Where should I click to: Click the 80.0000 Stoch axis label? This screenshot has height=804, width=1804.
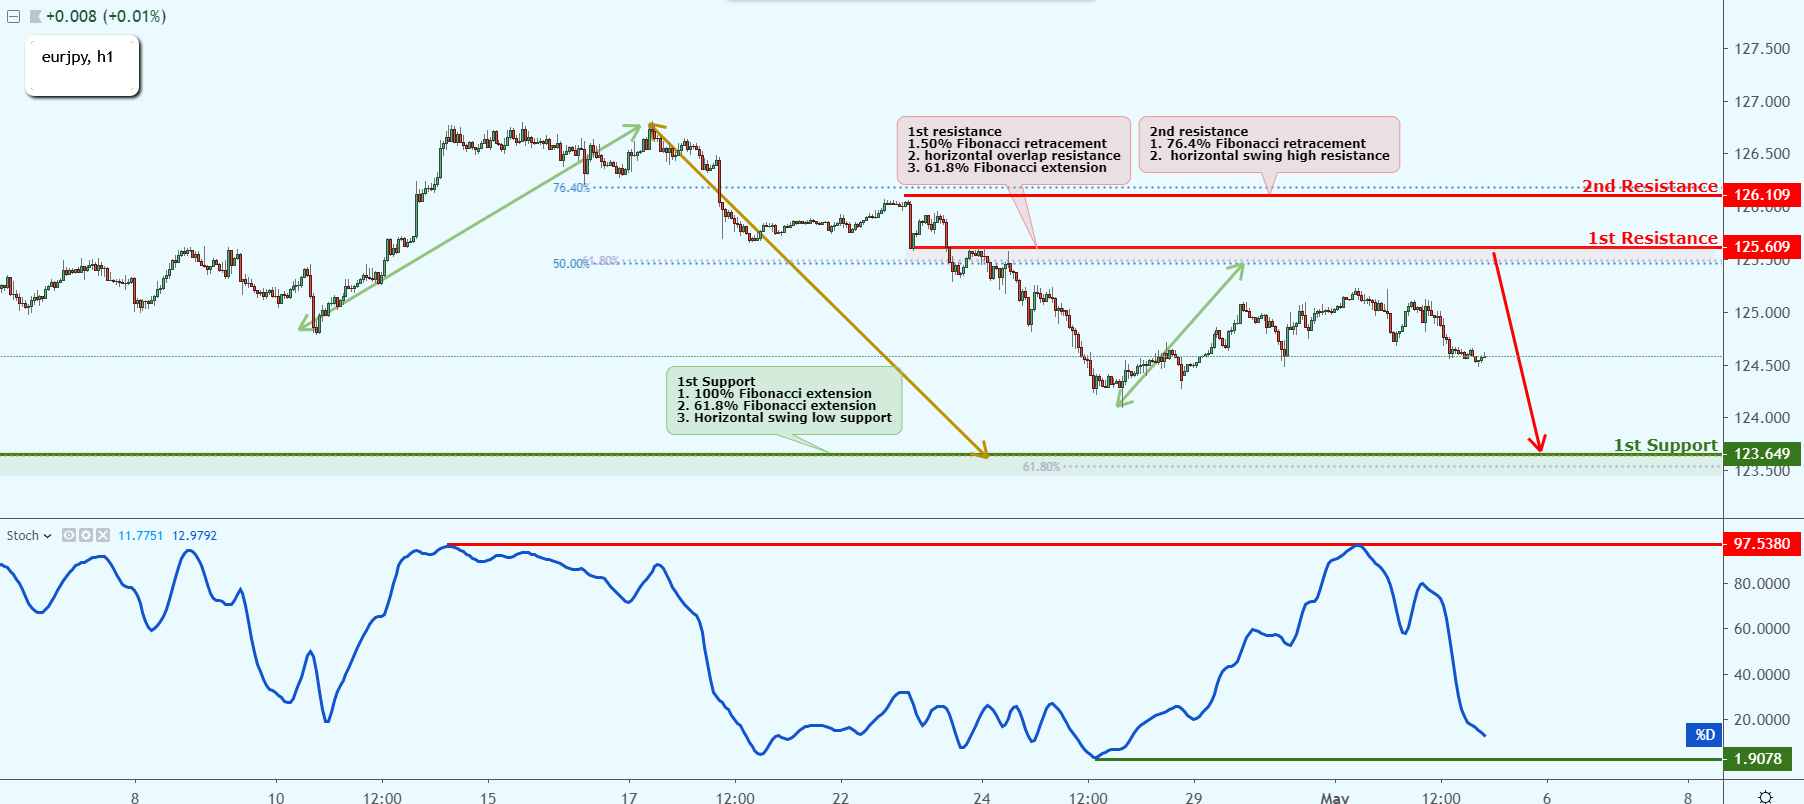pos(1762,584)
